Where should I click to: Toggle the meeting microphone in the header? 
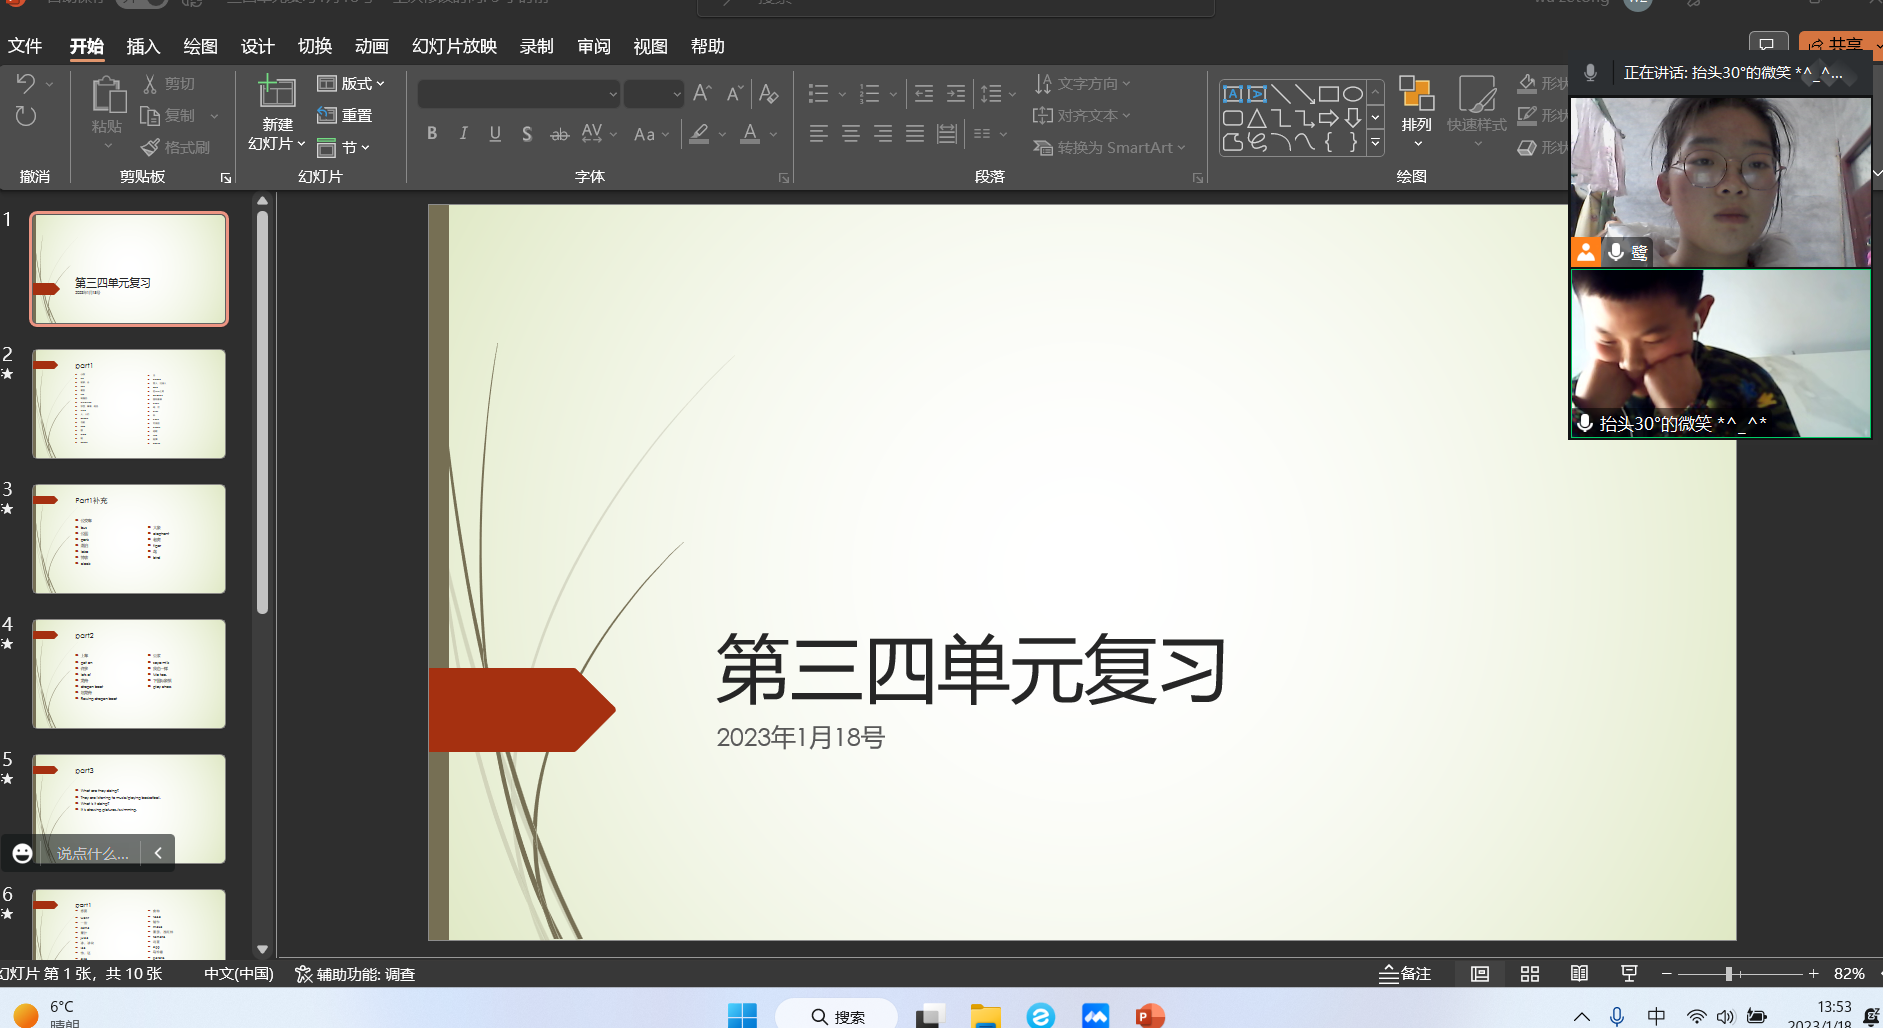pyautogui.click(x=1590, y=72)
